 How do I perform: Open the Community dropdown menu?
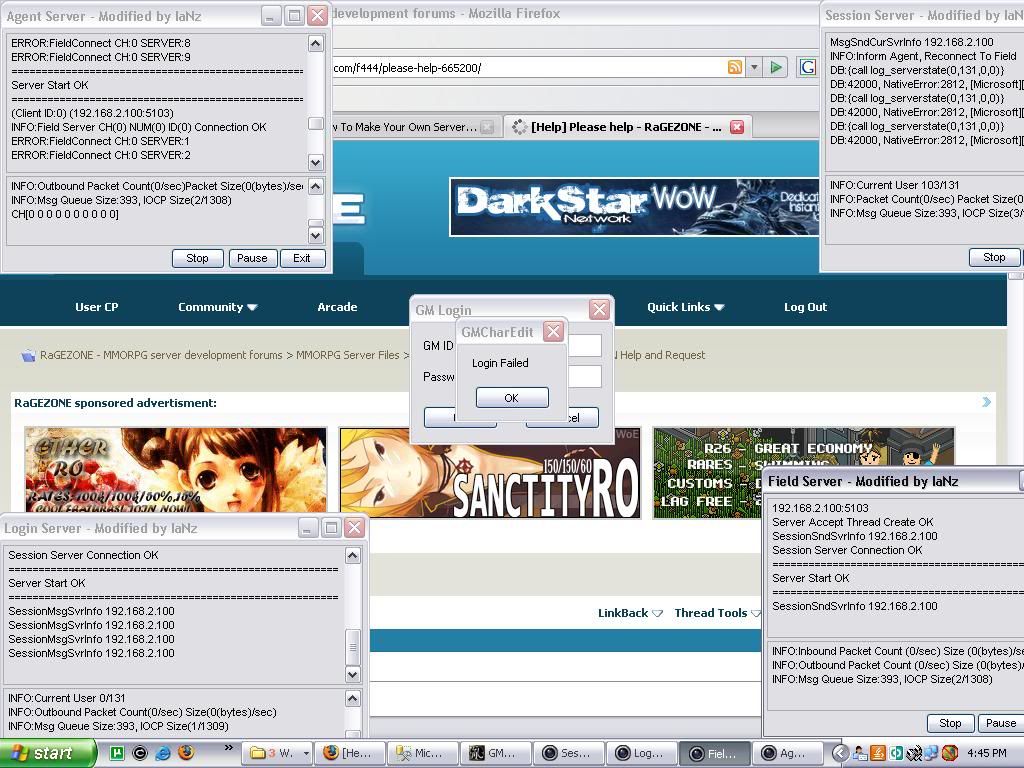217,307
